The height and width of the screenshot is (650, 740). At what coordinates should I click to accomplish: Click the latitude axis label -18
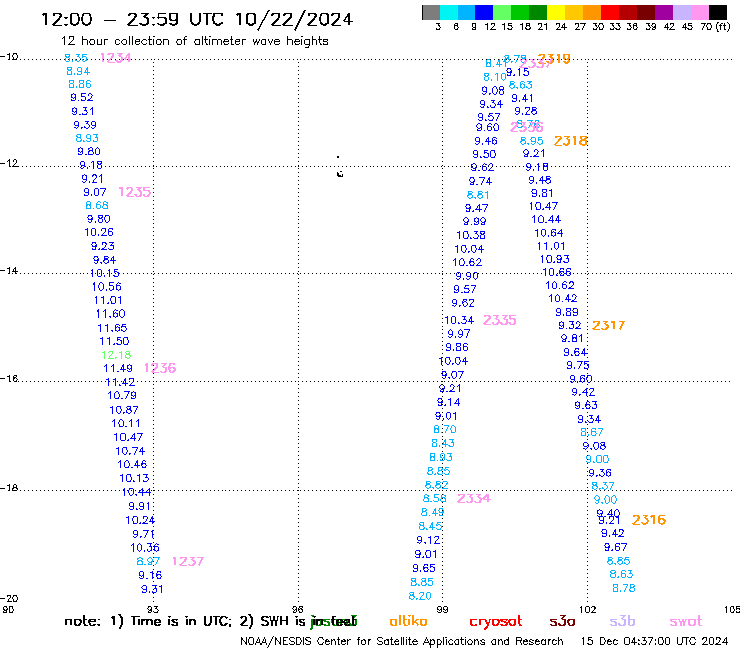pyautogui.click(x=9, y=488)
